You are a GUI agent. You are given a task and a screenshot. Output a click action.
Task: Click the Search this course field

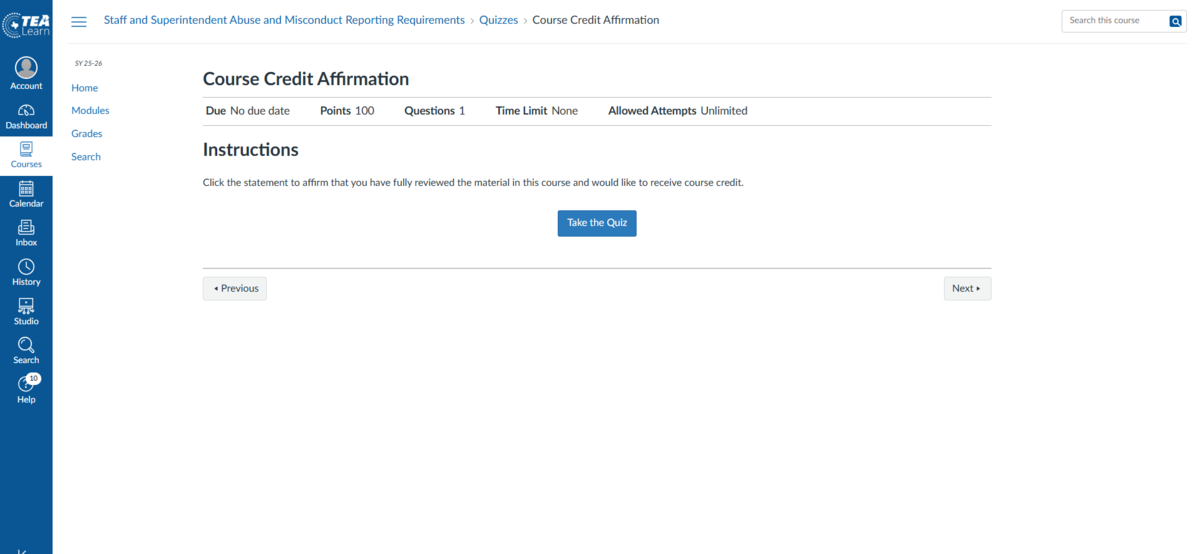1113,21
